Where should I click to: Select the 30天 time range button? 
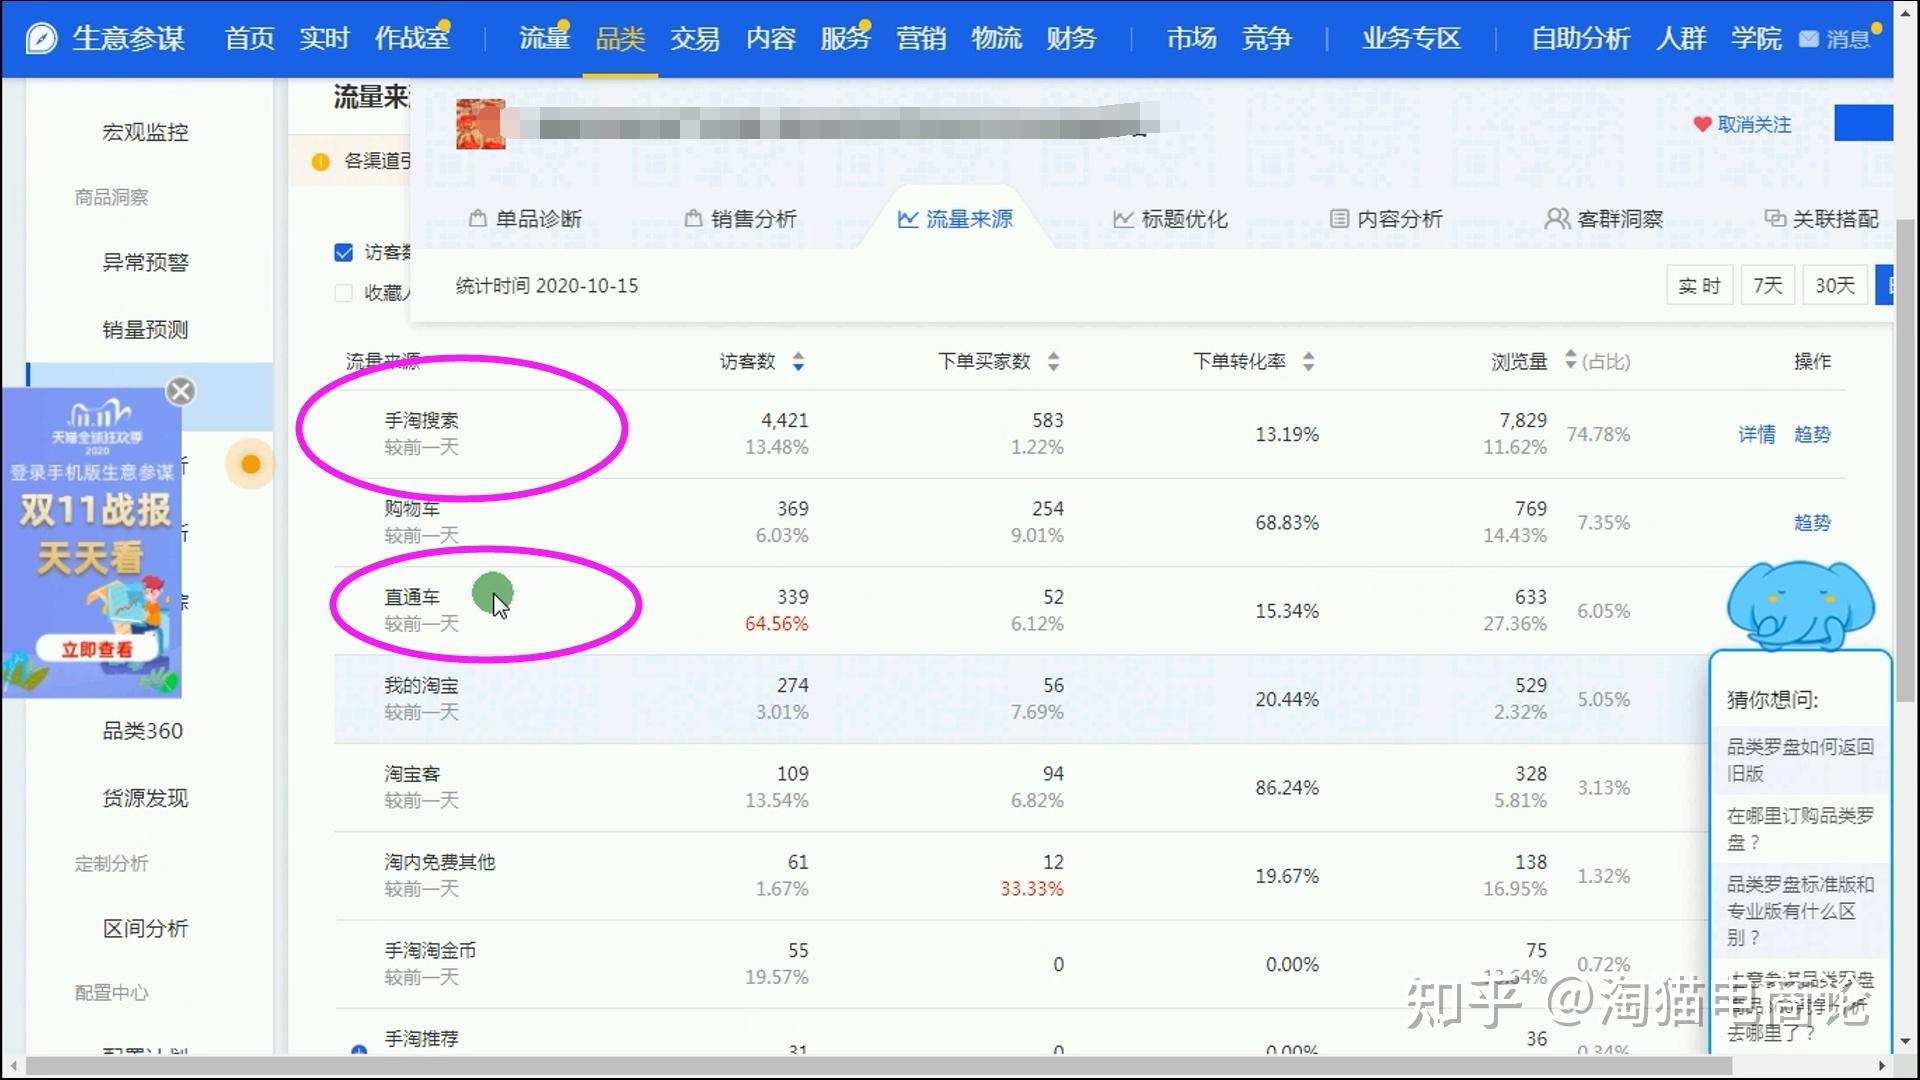[1835, 286]
